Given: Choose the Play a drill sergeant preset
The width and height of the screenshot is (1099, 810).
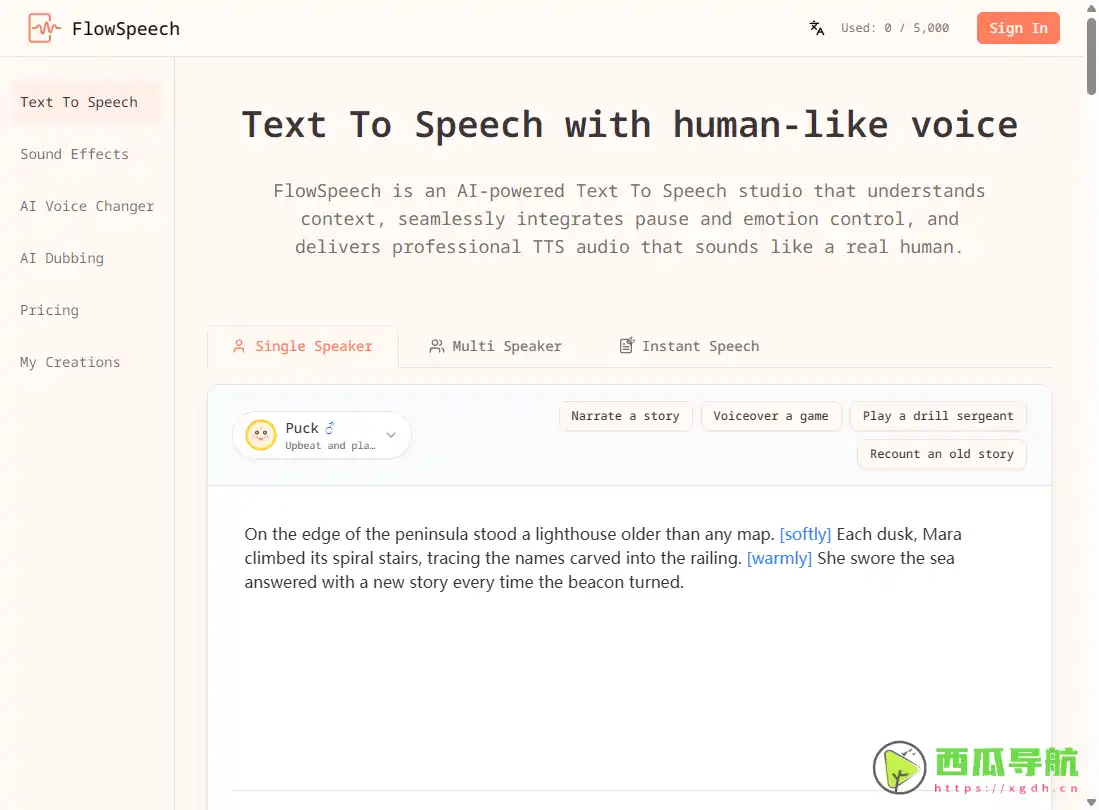Looking at the screenshot, I should 938,416.
